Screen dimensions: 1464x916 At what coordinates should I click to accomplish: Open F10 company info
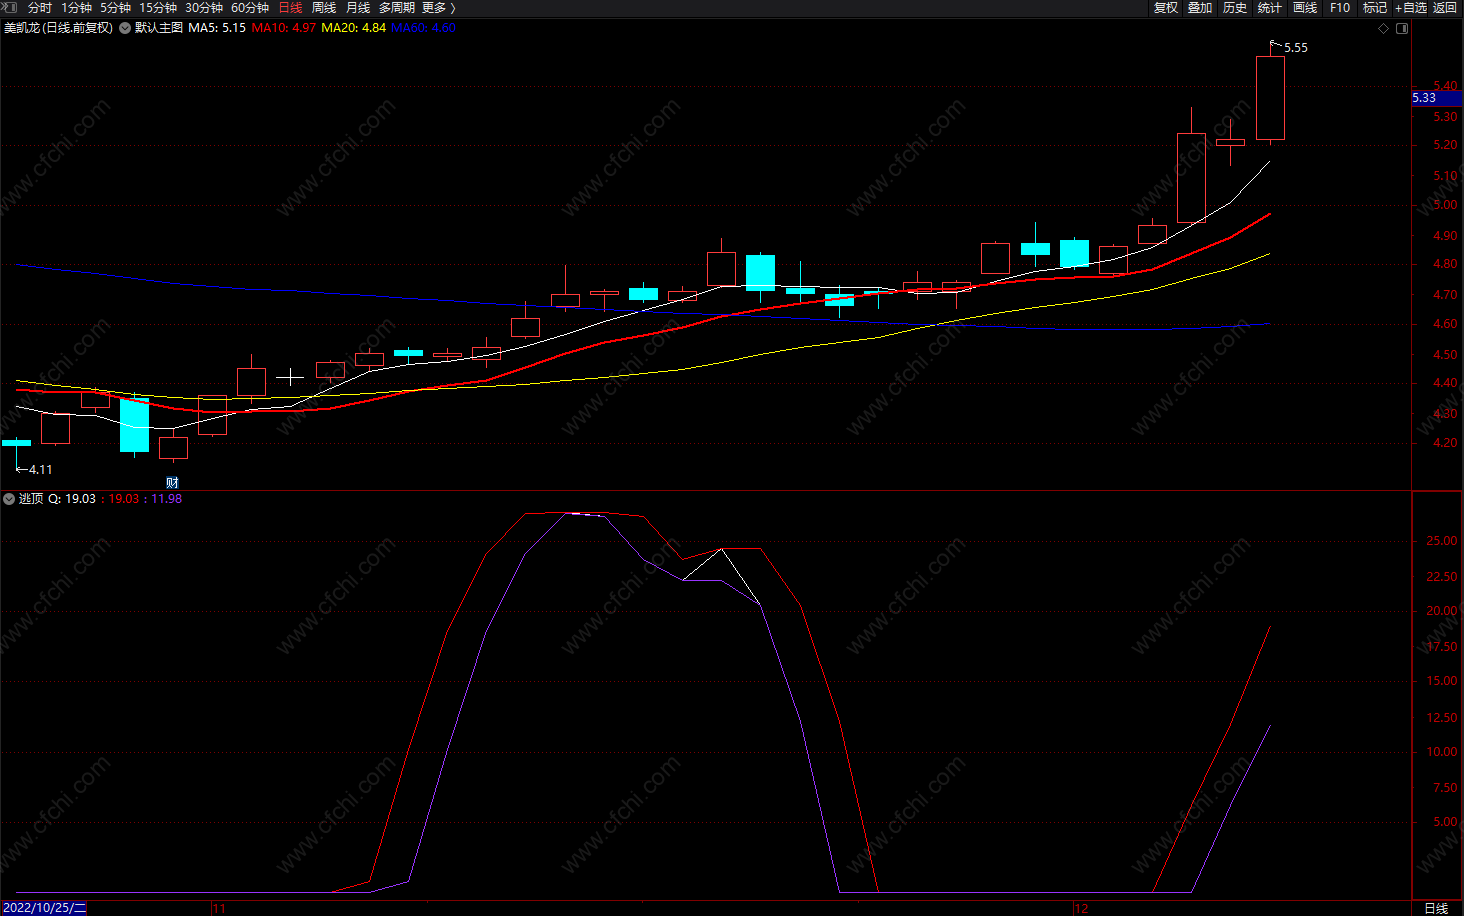point(1340,7)
